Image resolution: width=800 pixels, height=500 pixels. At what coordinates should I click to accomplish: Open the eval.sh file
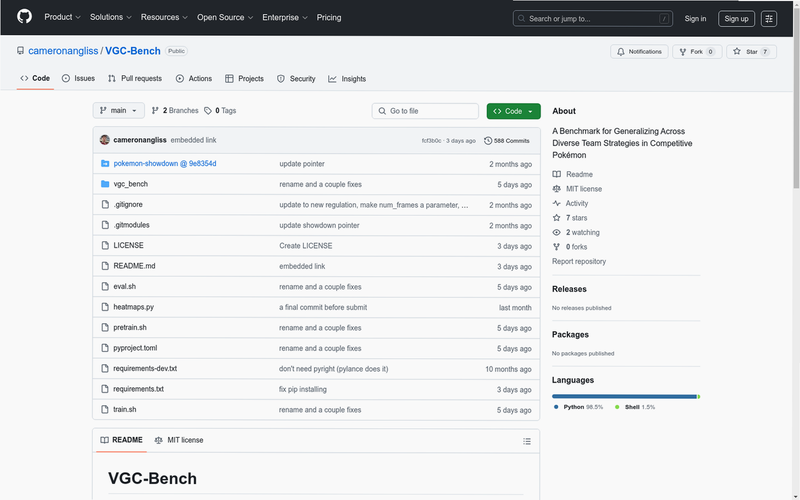(124, 287)
